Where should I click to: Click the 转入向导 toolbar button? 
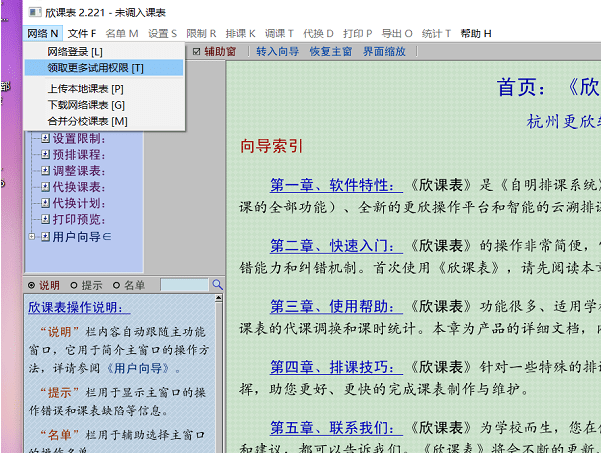pos(277,51)
